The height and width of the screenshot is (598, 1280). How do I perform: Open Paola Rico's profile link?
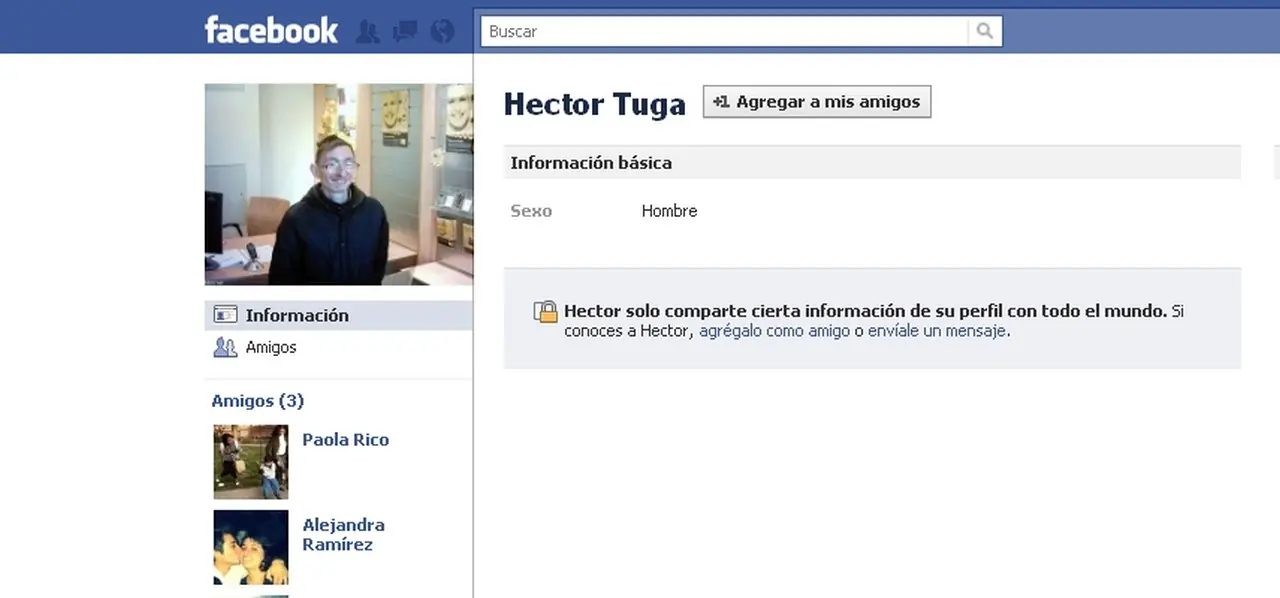(346, 439)
